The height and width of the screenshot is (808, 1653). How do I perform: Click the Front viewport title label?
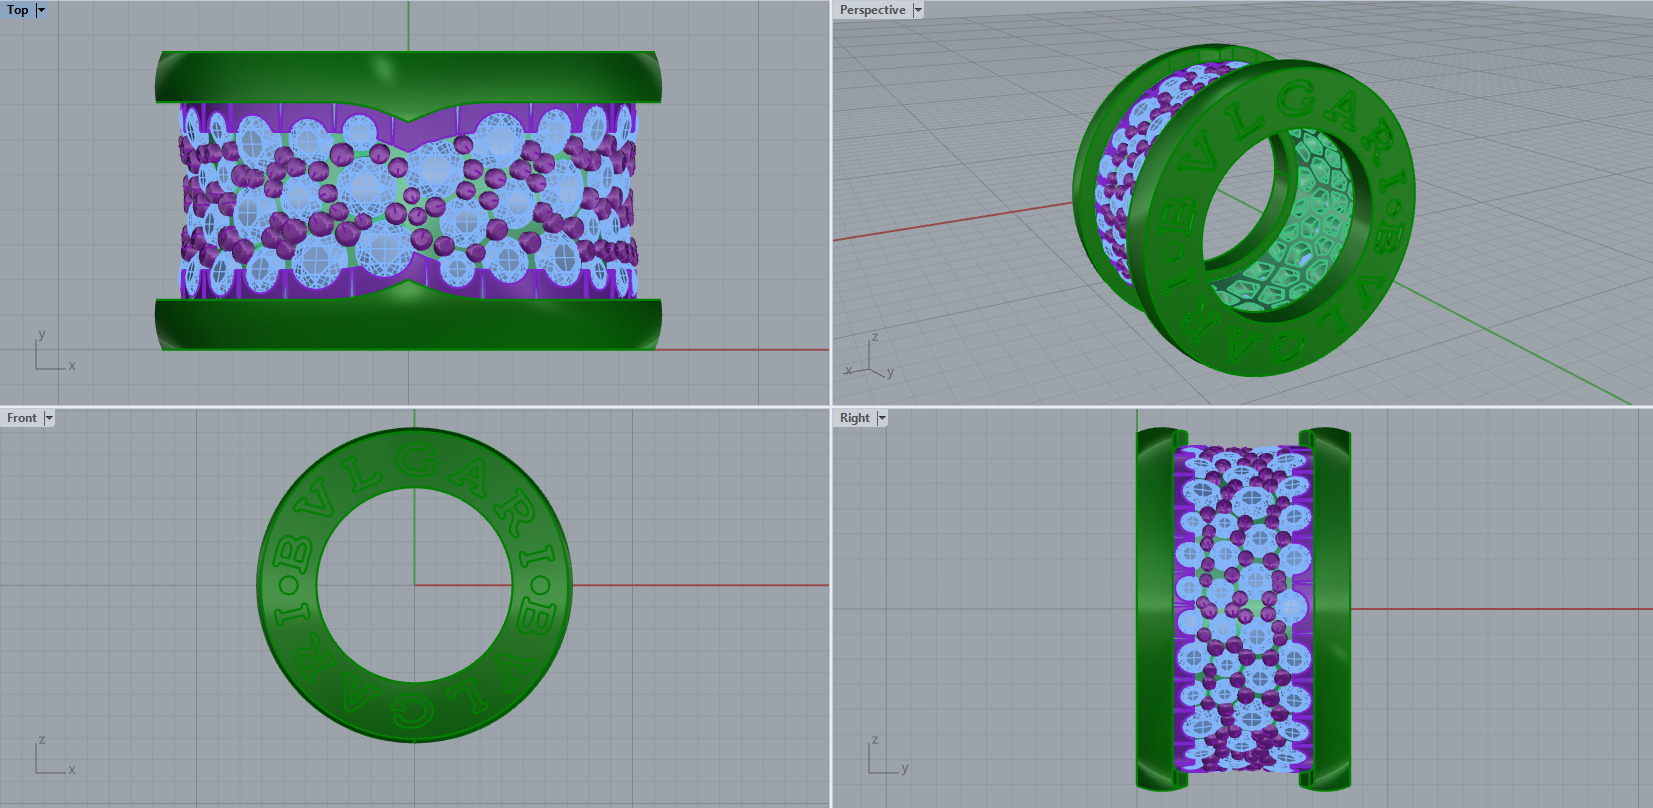22,418
